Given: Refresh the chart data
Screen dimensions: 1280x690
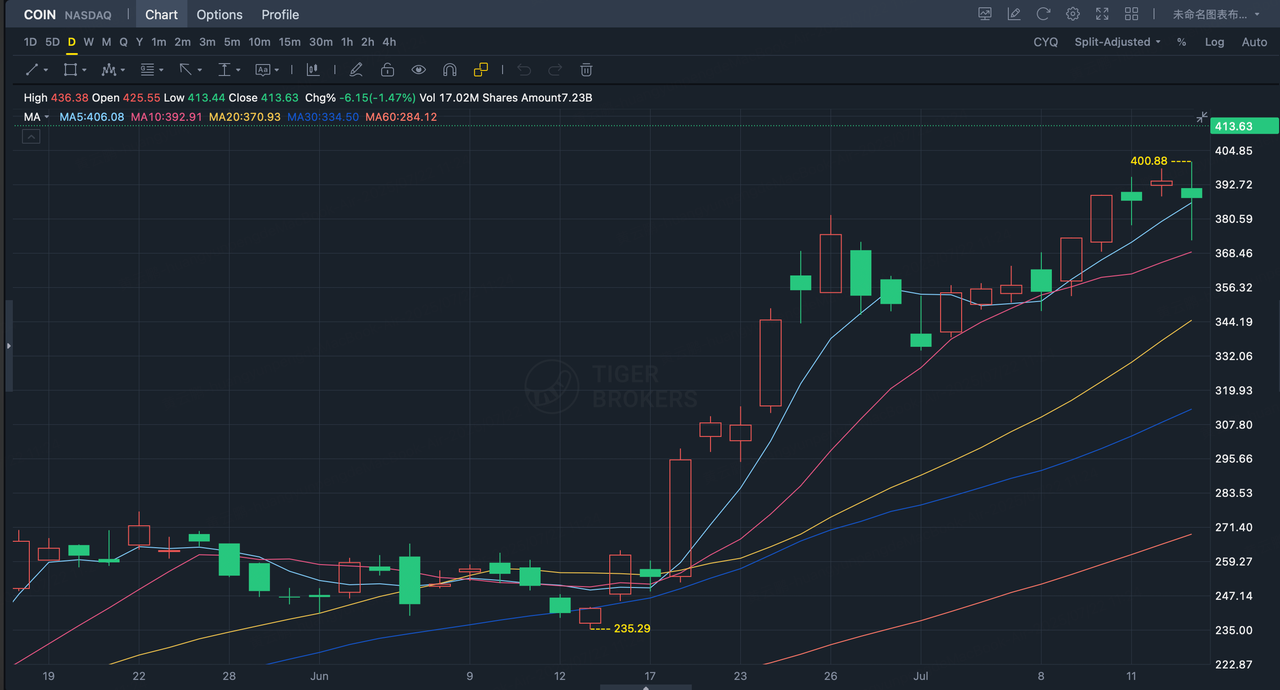Looking at the screenshot, I should 1043,14.
